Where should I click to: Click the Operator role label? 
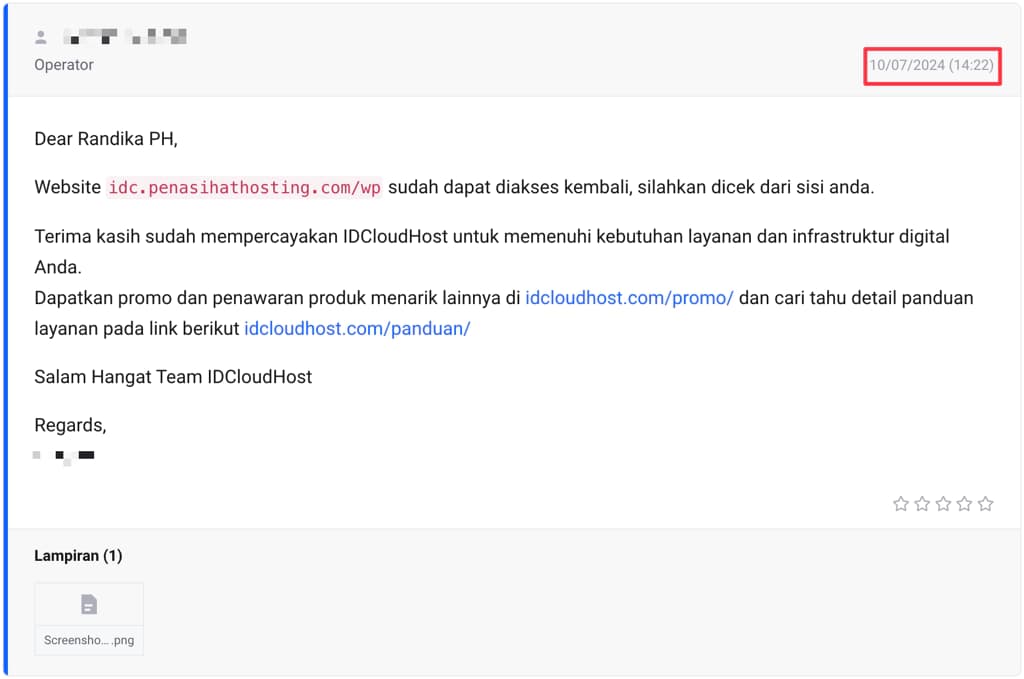[x=63, y=64]
